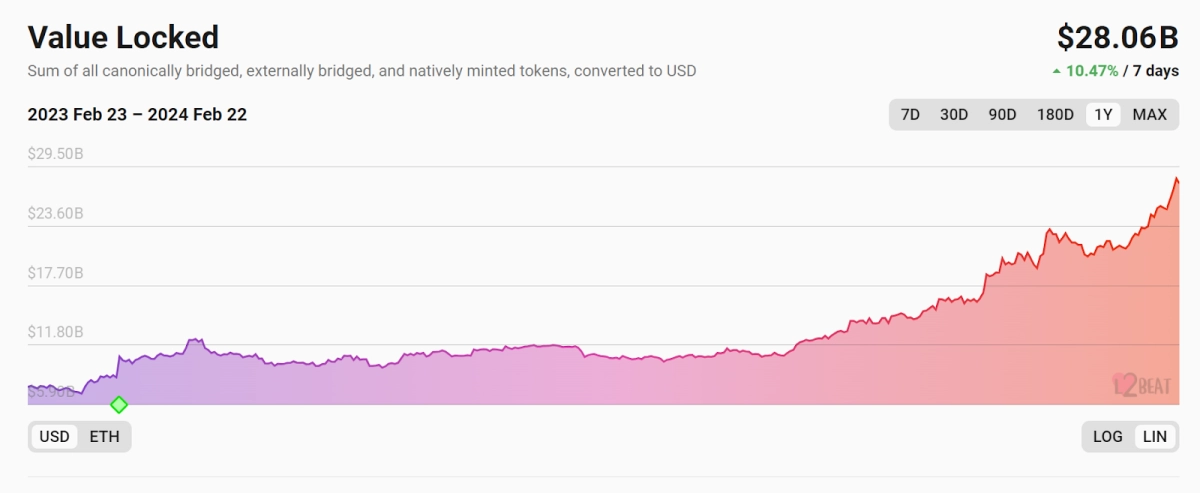Choose the 180D time range
The height and width of the screenshot is (493, 1200).
[x=1055, y=115]
